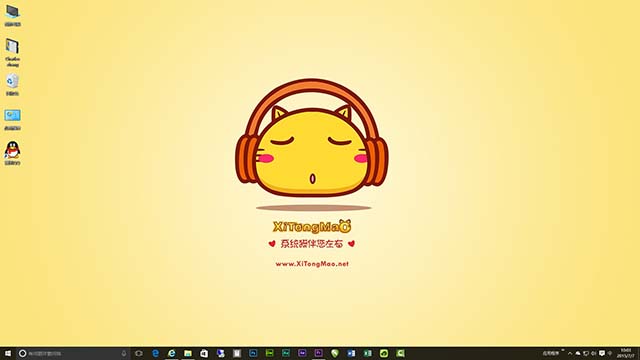Screen dimensions: 640x360
Task: Open the Action Center notification icon
Action: (602, 353)
